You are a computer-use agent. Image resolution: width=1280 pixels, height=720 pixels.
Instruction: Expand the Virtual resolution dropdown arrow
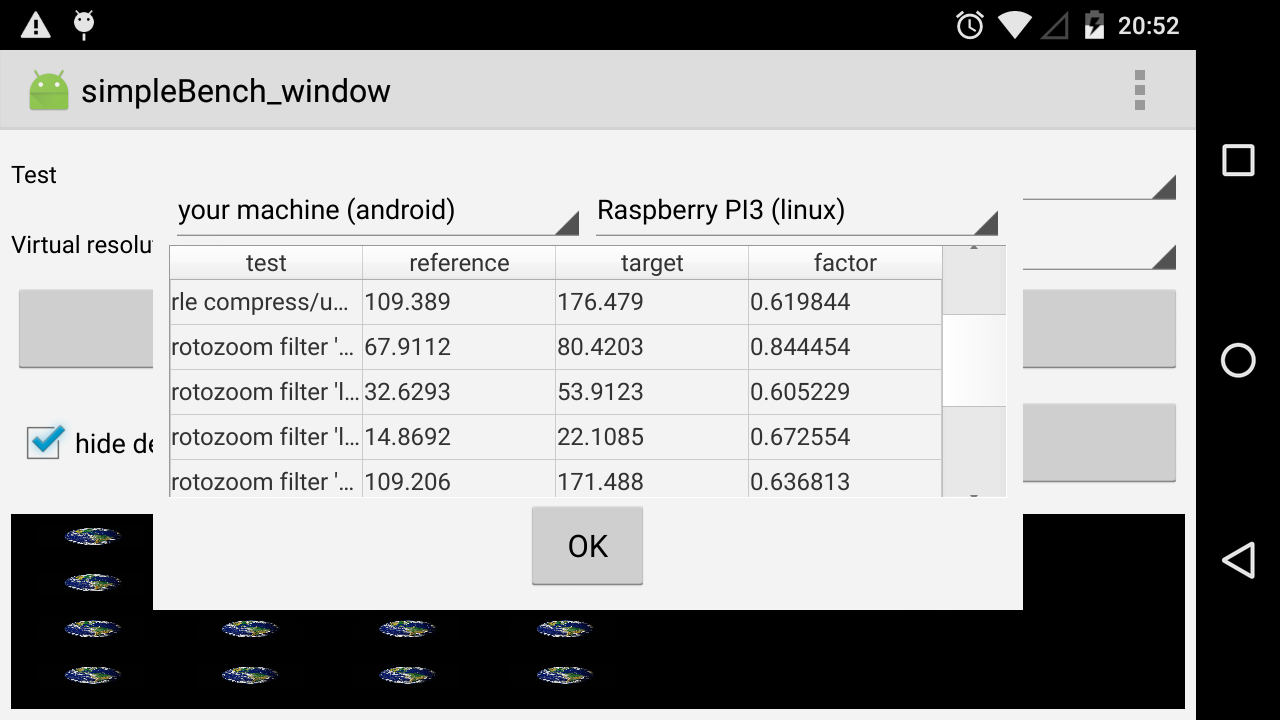[1163, 257]
